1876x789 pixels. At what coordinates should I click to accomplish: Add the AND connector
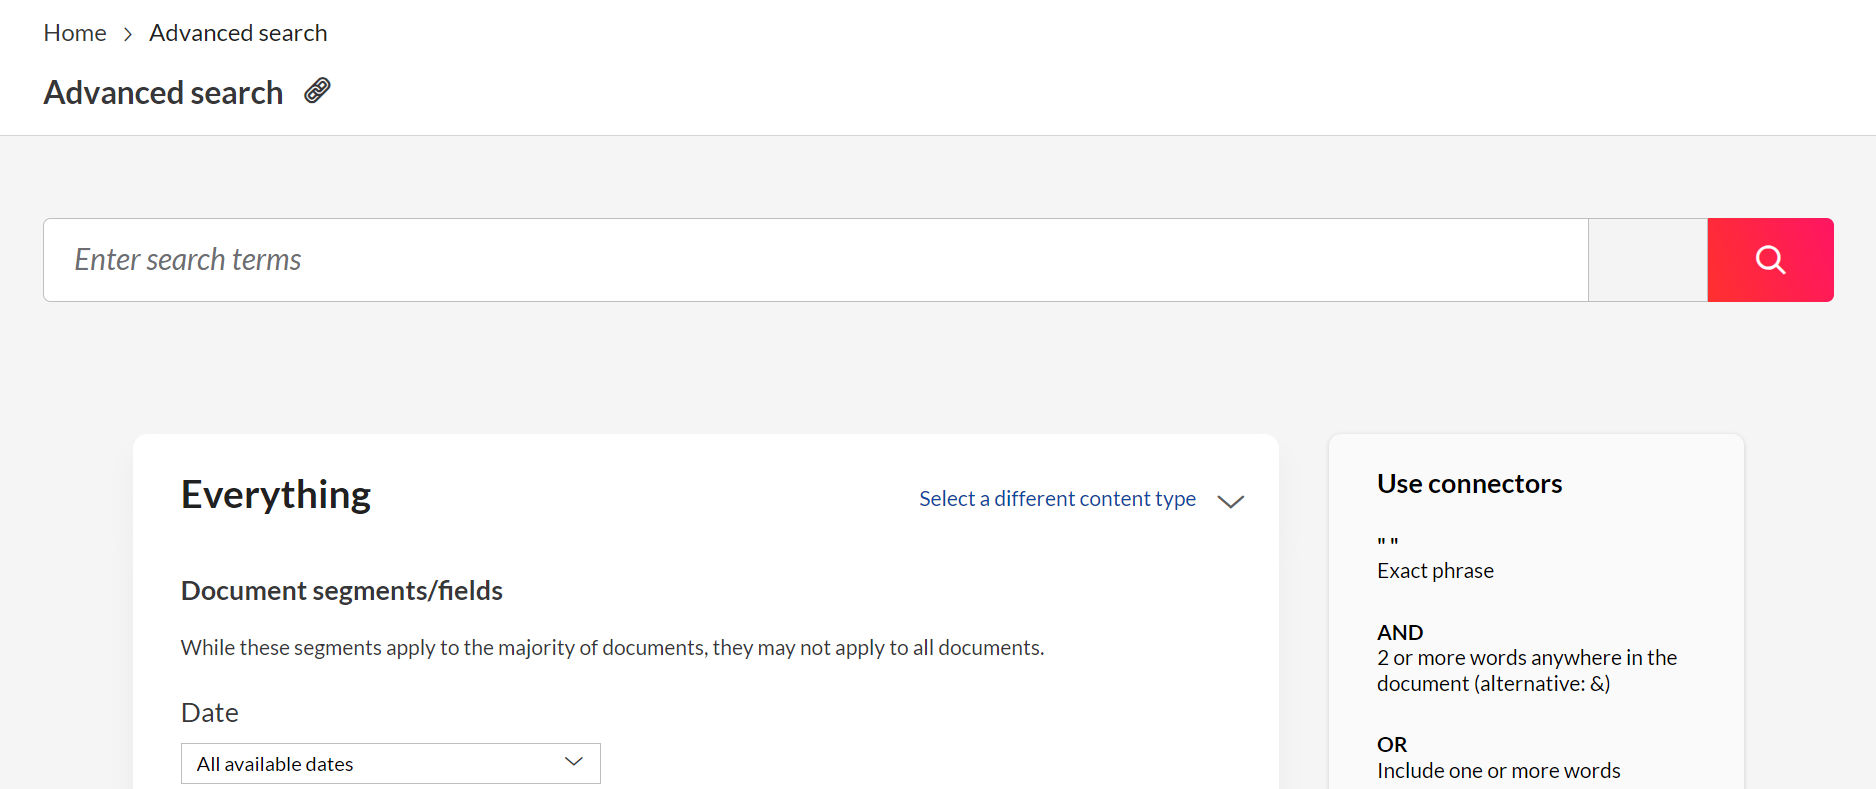[1400, 632]
